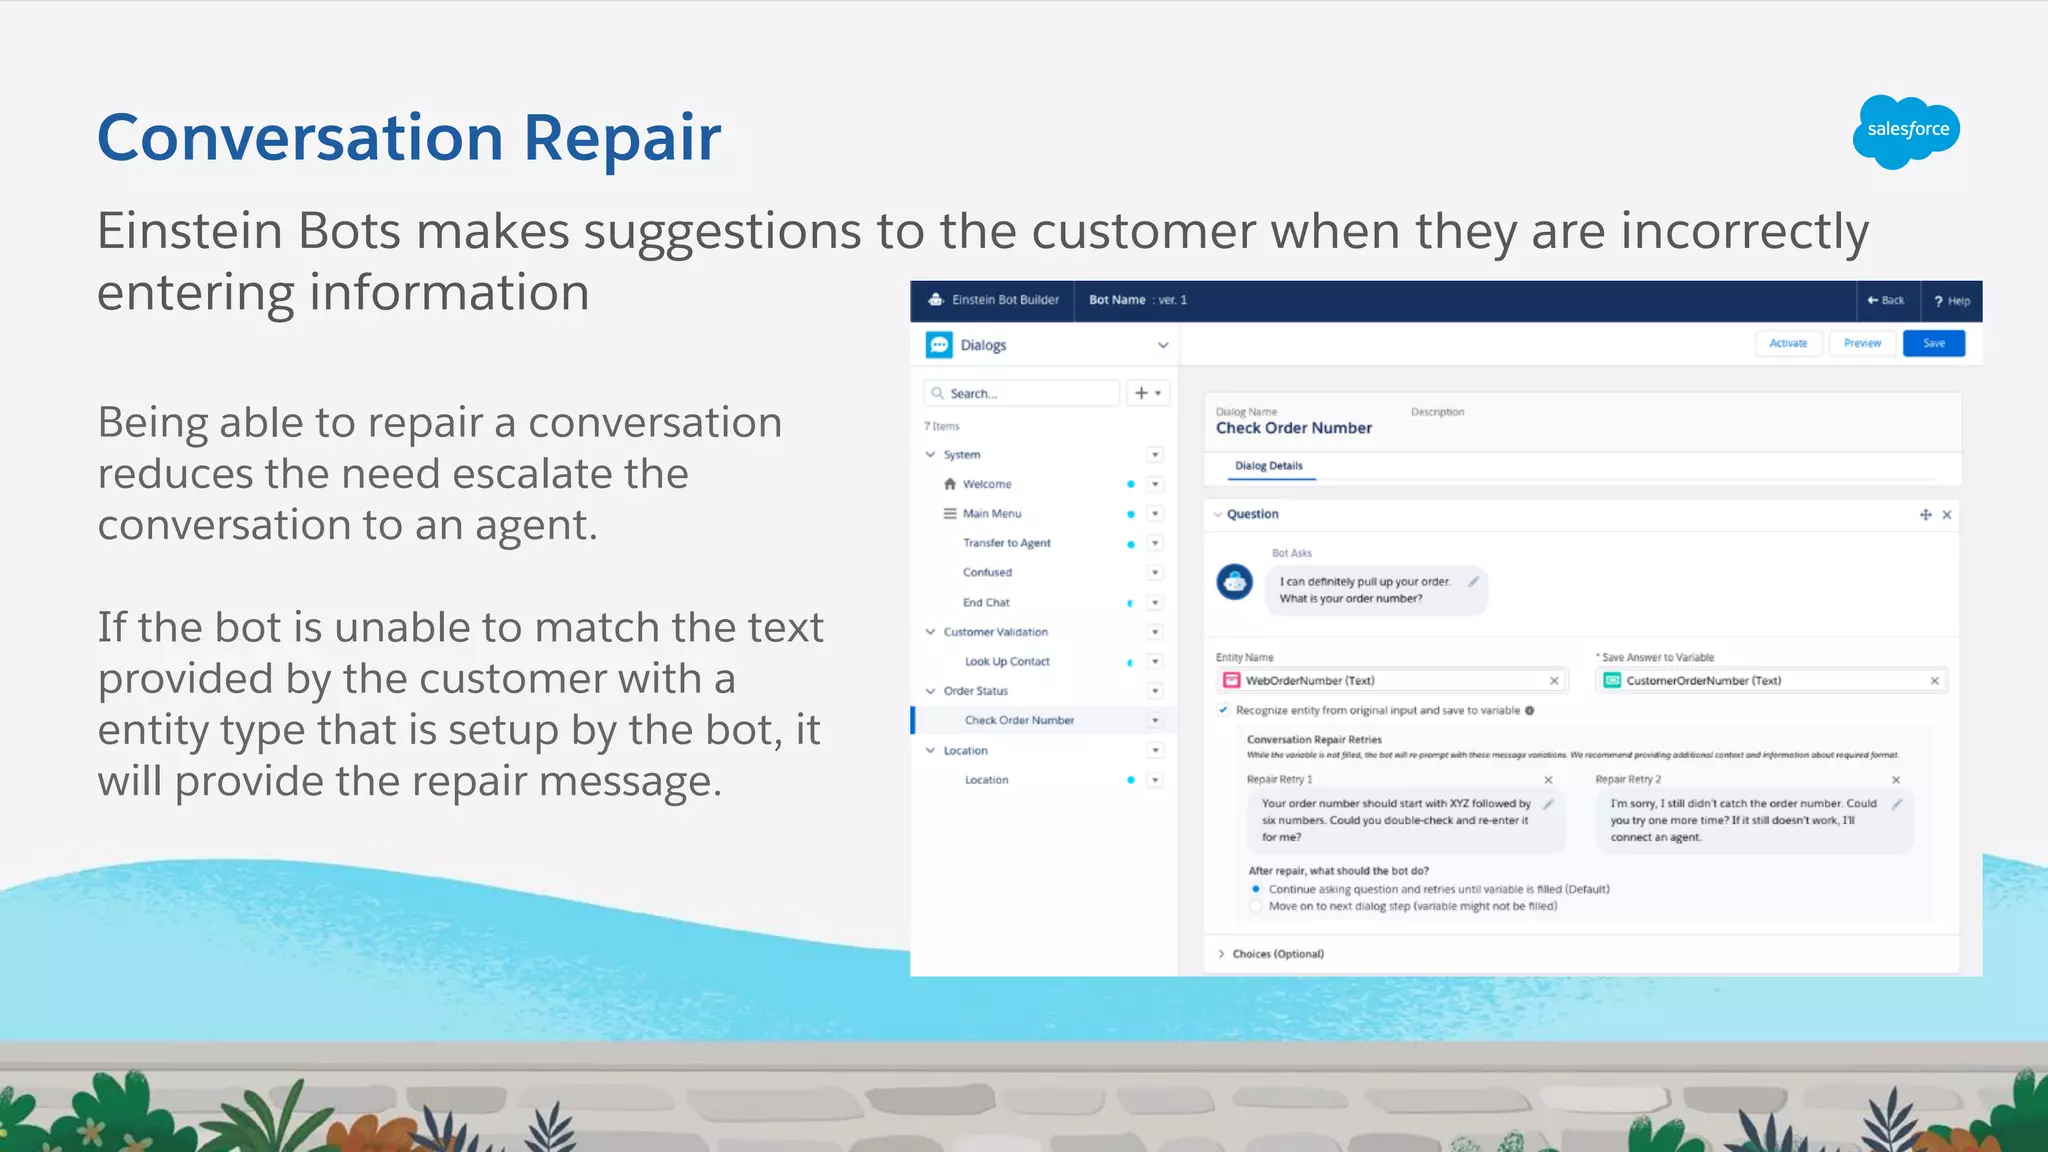This screenshot has height=1152, width=2048.
Task: Click the Main Menu list icon
Action: tap(950, 513)
